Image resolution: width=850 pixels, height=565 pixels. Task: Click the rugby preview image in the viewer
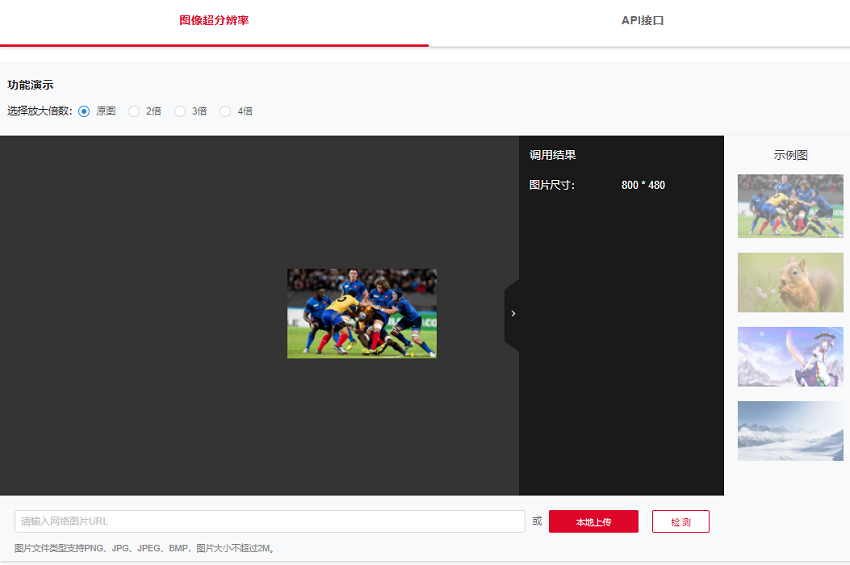coord(362,313)
